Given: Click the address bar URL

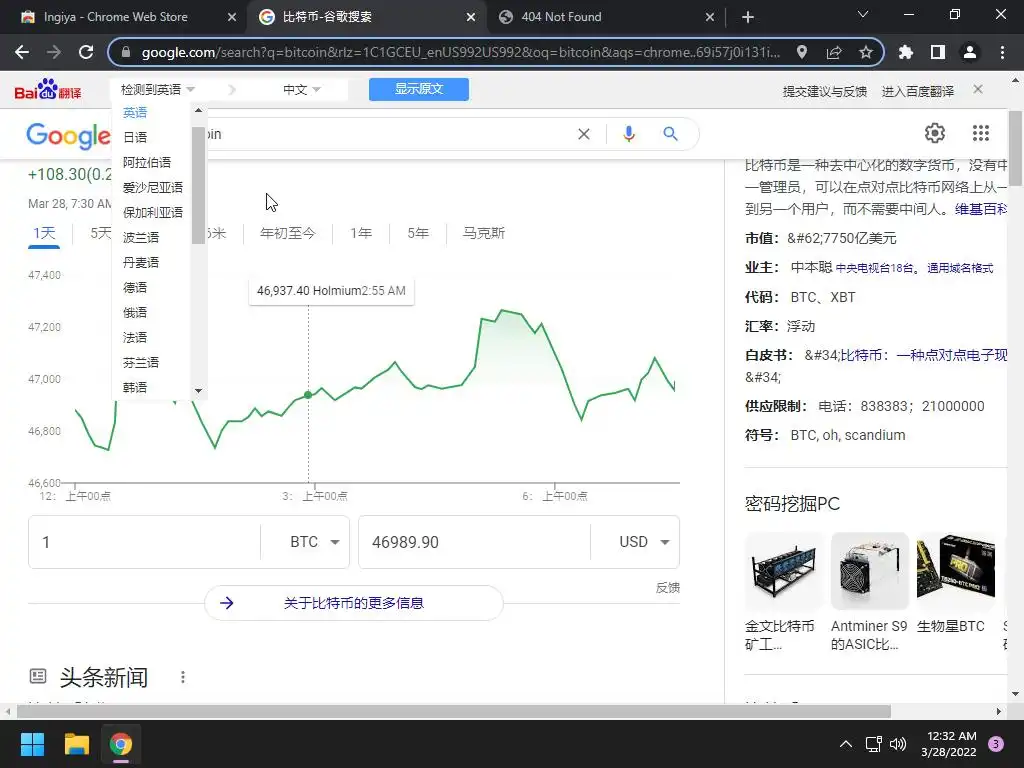Looking at the screenshot, I should tap(460, 52).
